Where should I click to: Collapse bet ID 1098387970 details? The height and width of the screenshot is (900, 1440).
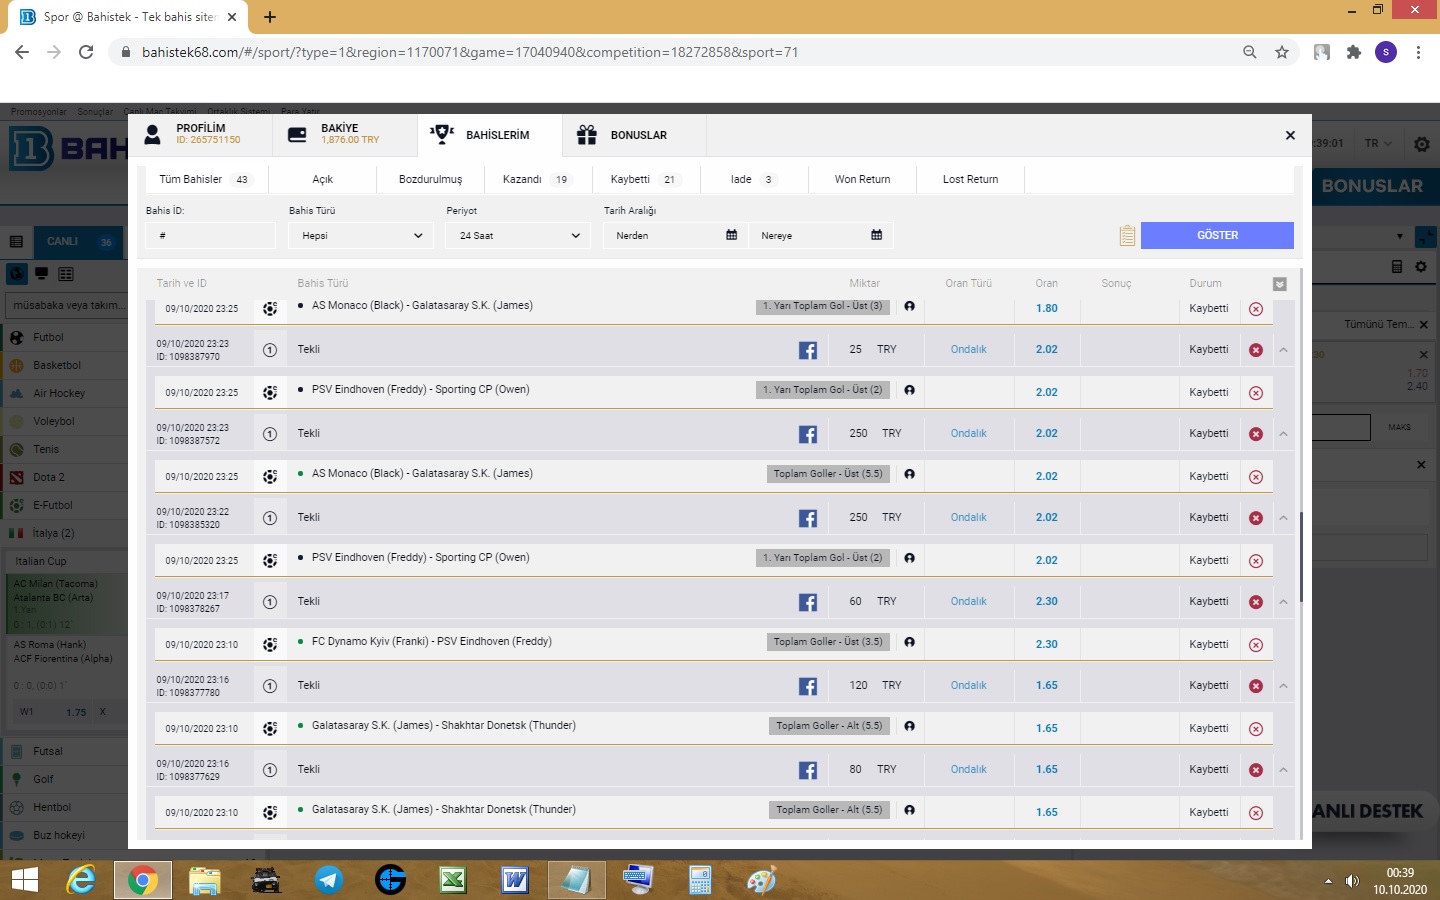(1283, 350)
